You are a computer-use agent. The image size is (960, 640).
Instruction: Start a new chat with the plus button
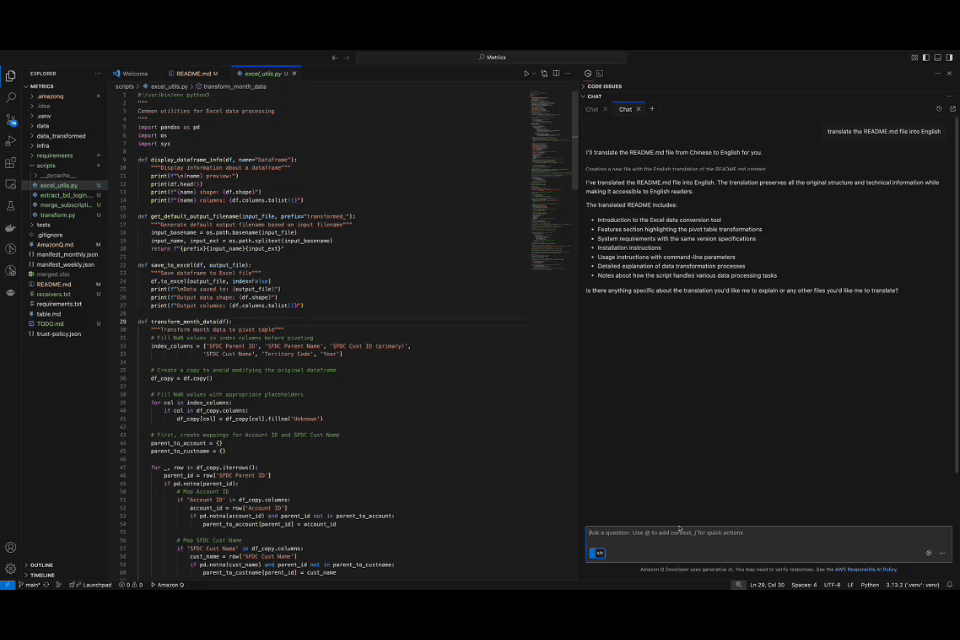click(652, 110)
